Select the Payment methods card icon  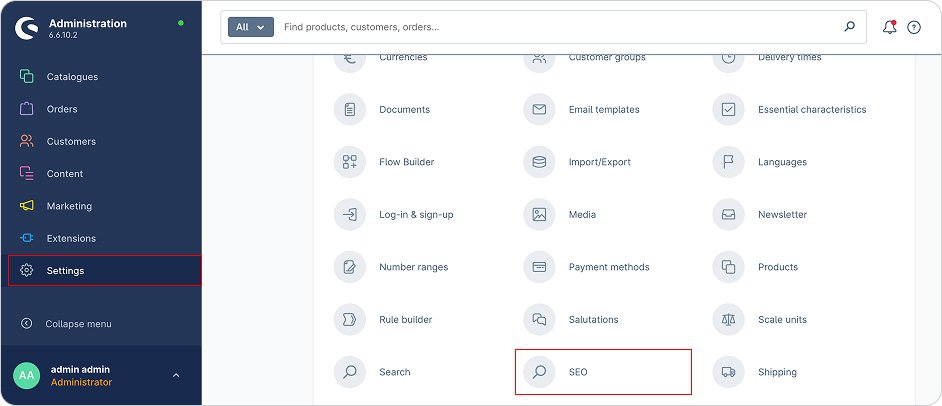tap(539, 267)
